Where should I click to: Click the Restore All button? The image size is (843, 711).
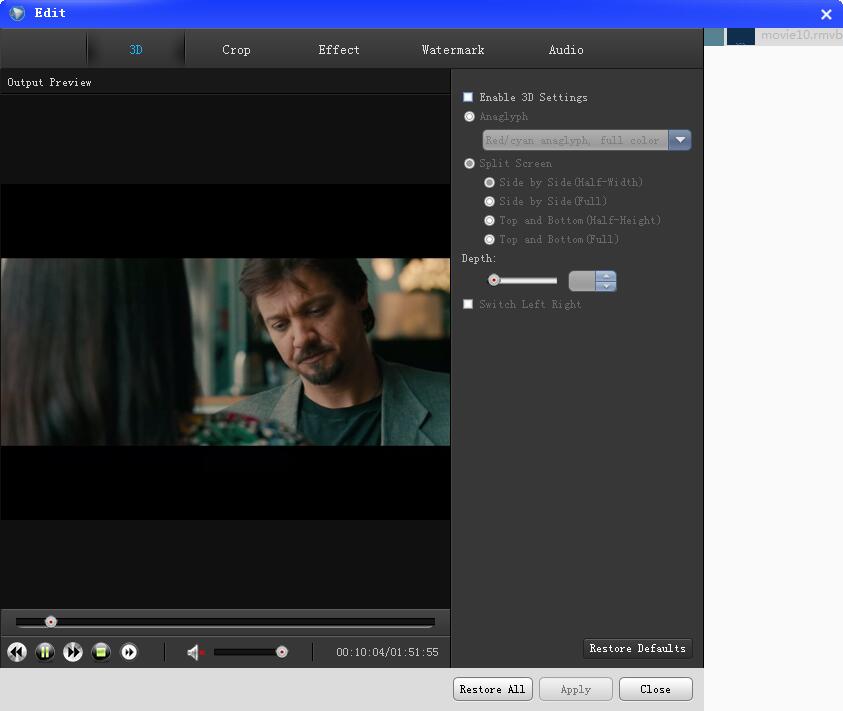(492, 689)
